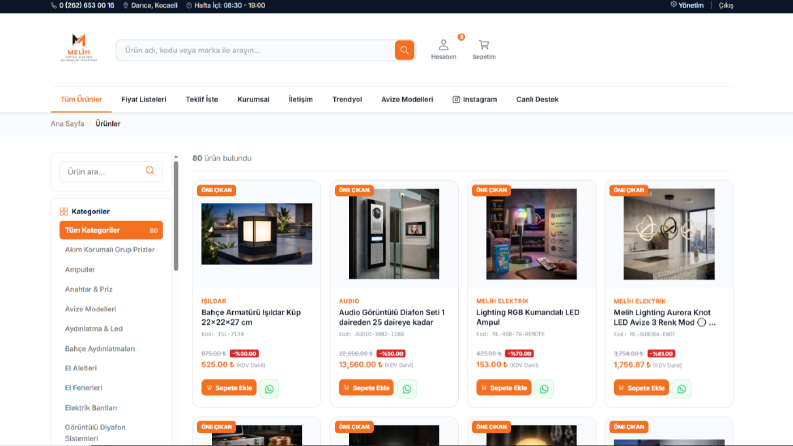Select El Aletleri category
Image resolution: width=793 pixels, height=446 pixels.
click(x=80, y=368)
